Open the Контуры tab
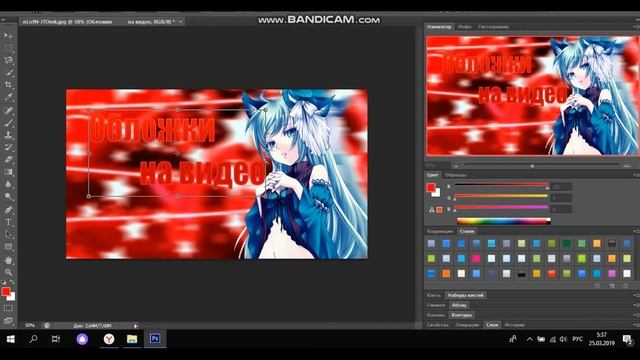This screenshot has height=360, width=640. click(x=462, y=315)
